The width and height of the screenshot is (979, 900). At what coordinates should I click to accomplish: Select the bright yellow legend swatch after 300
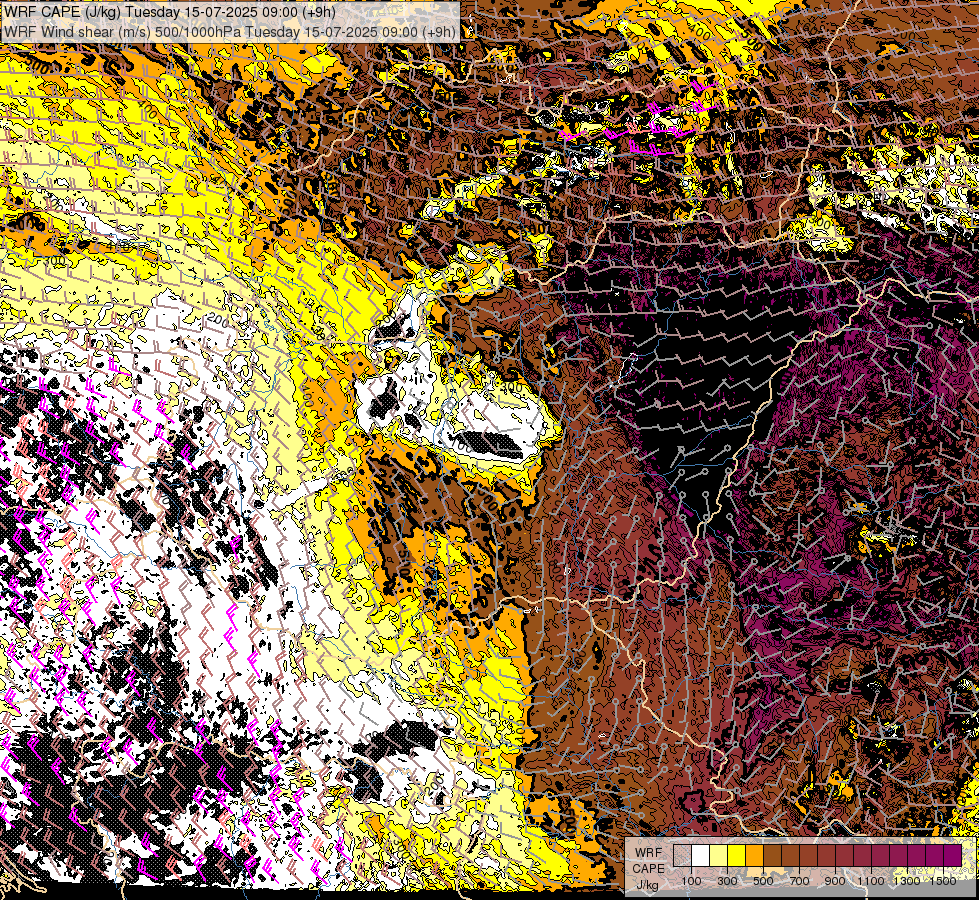pos(737,855)
